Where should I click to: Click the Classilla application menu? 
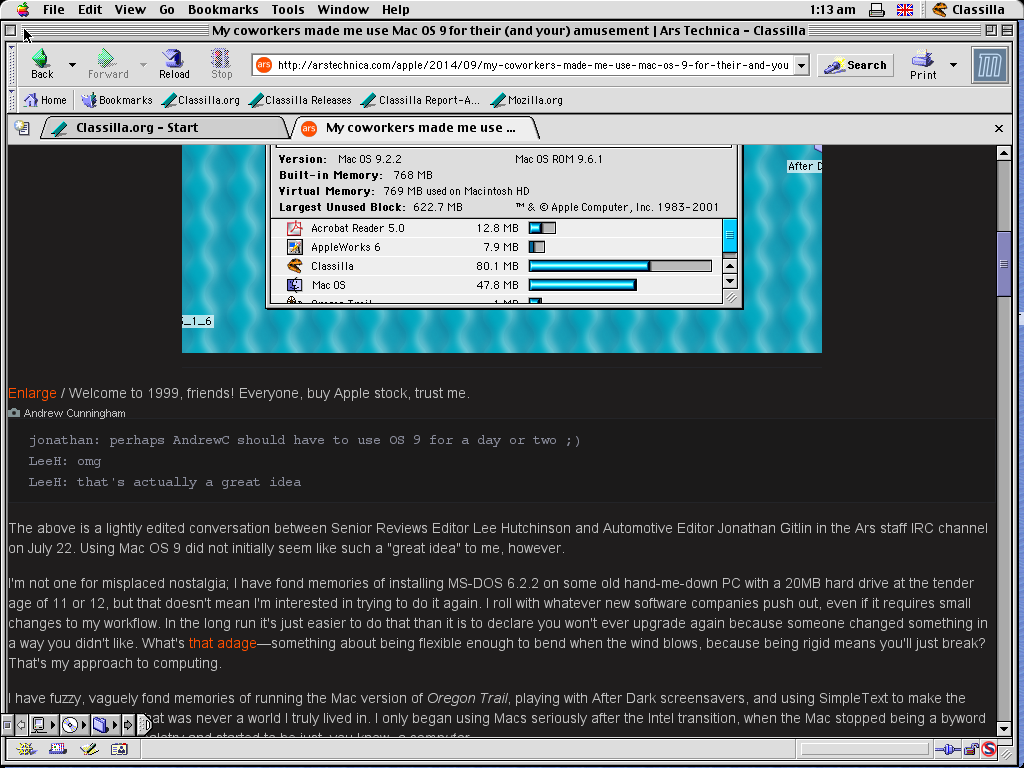968,10
